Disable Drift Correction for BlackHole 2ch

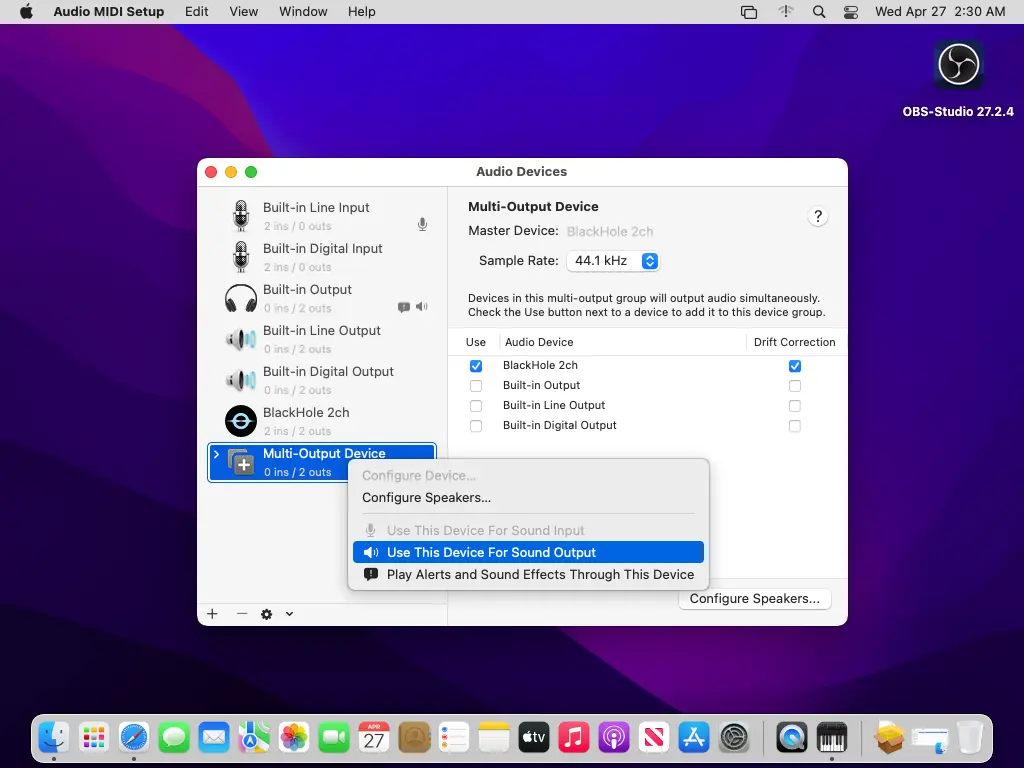(x=795, y=366)
